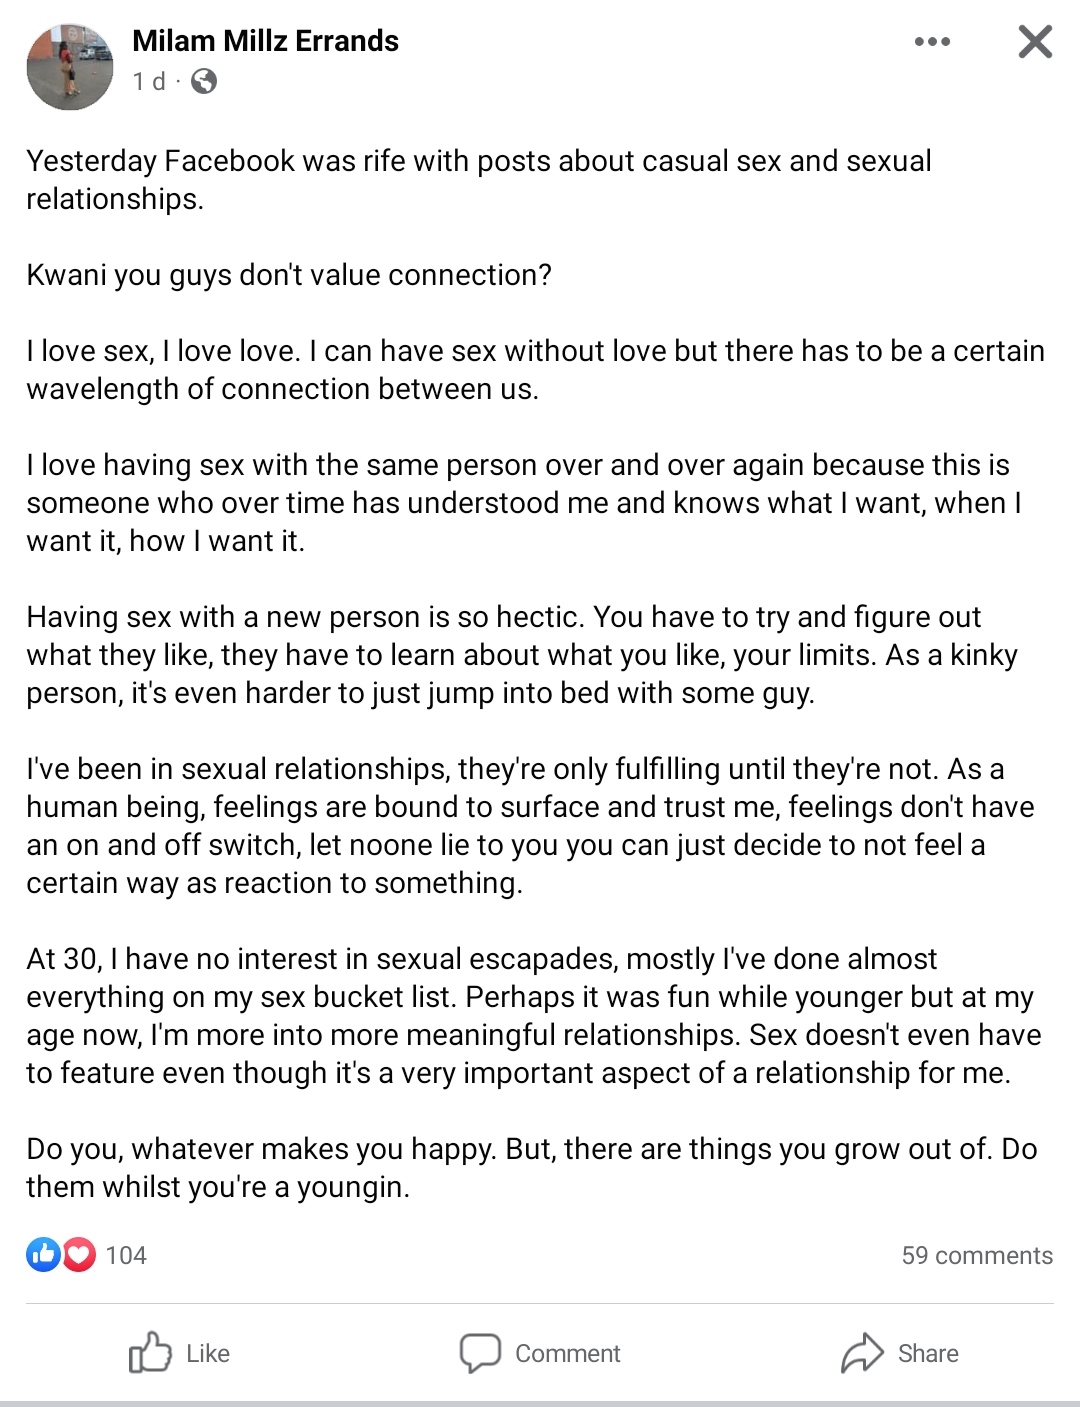
Task: Click the paragraph starting "Having sex with a new"
Action: click(x=521, y=655)
